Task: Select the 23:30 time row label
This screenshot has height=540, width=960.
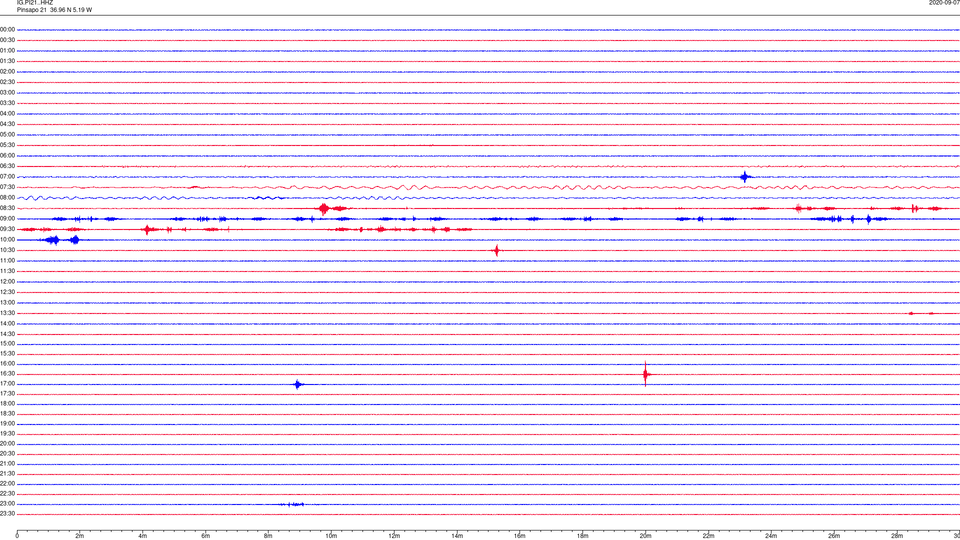Action: coord(7,514)
